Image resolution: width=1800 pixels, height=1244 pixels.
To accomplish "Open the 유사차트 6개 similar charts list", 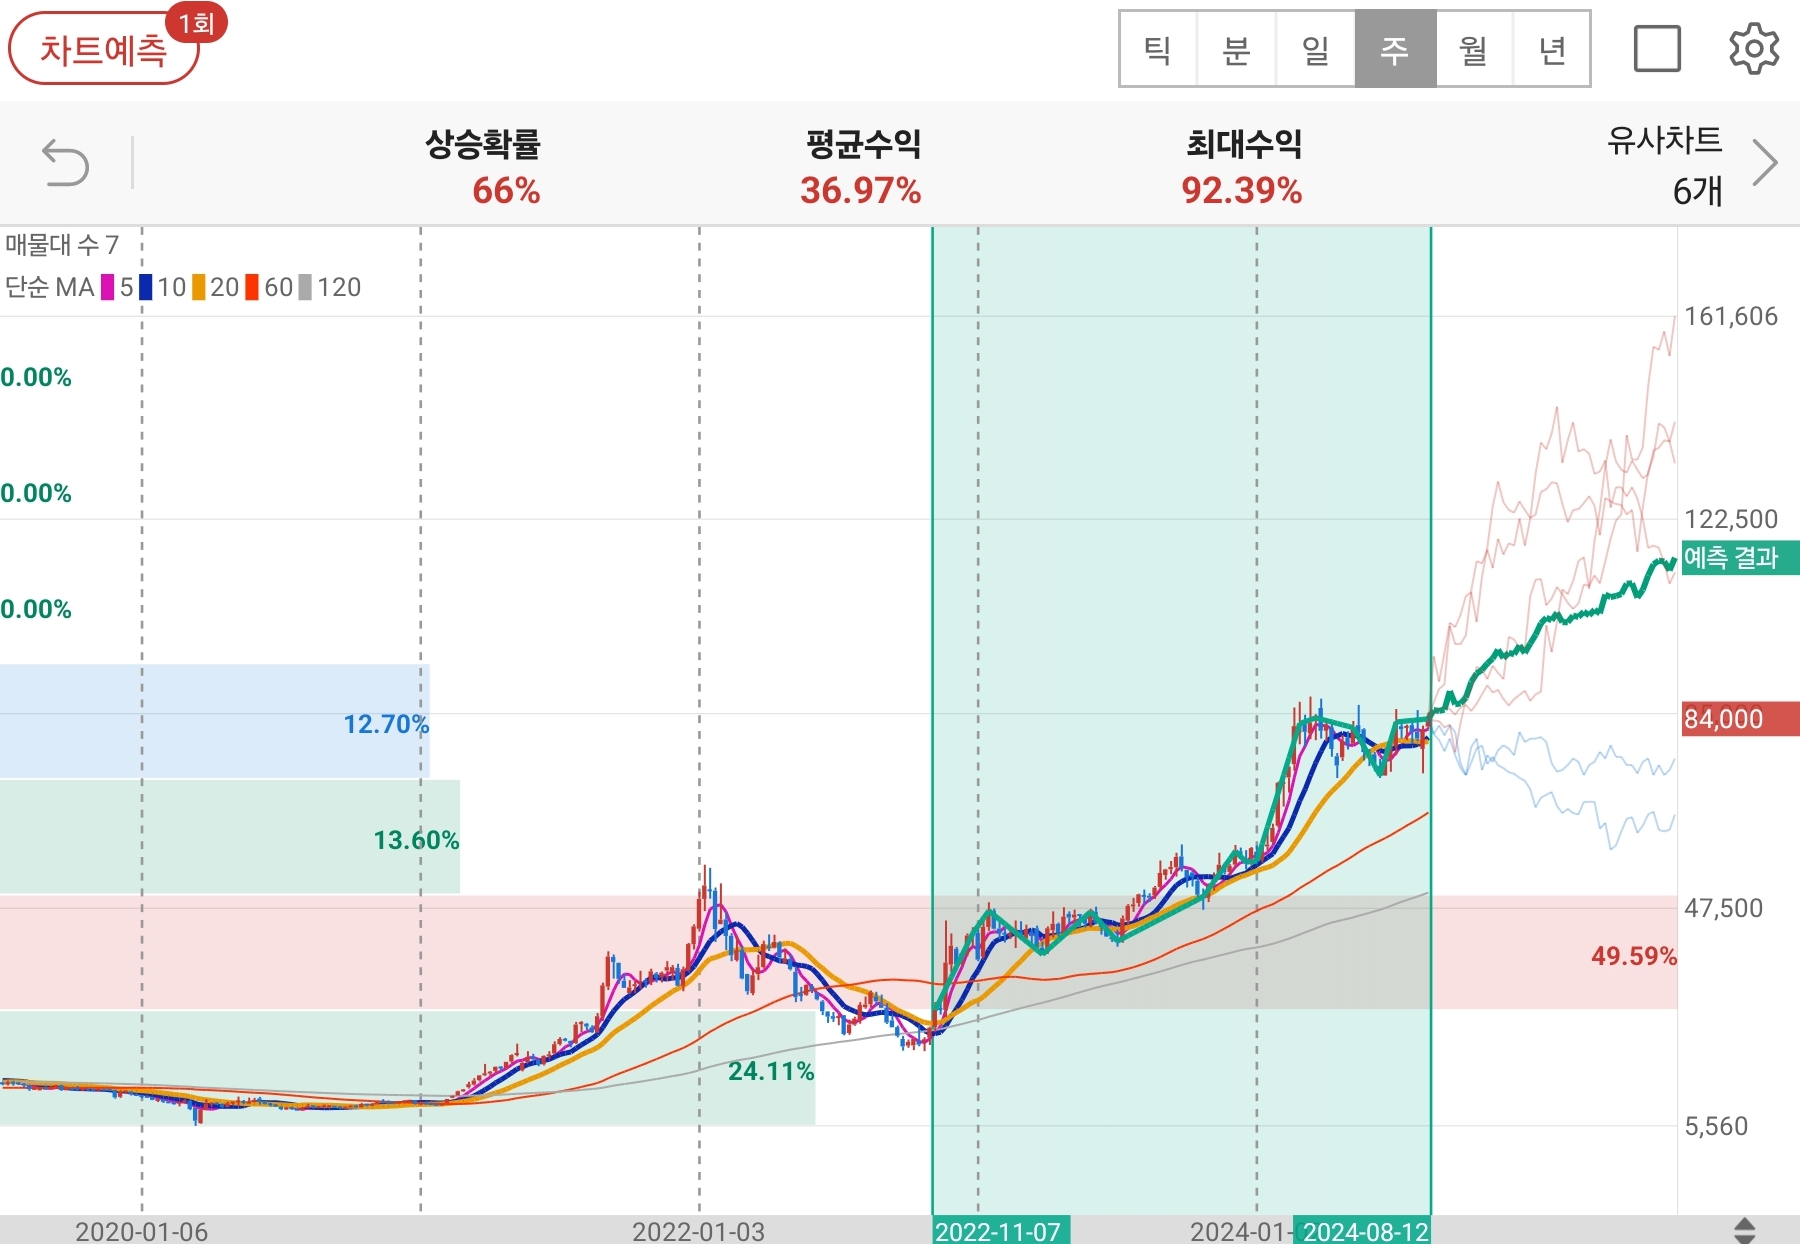I will (1665, 165).
